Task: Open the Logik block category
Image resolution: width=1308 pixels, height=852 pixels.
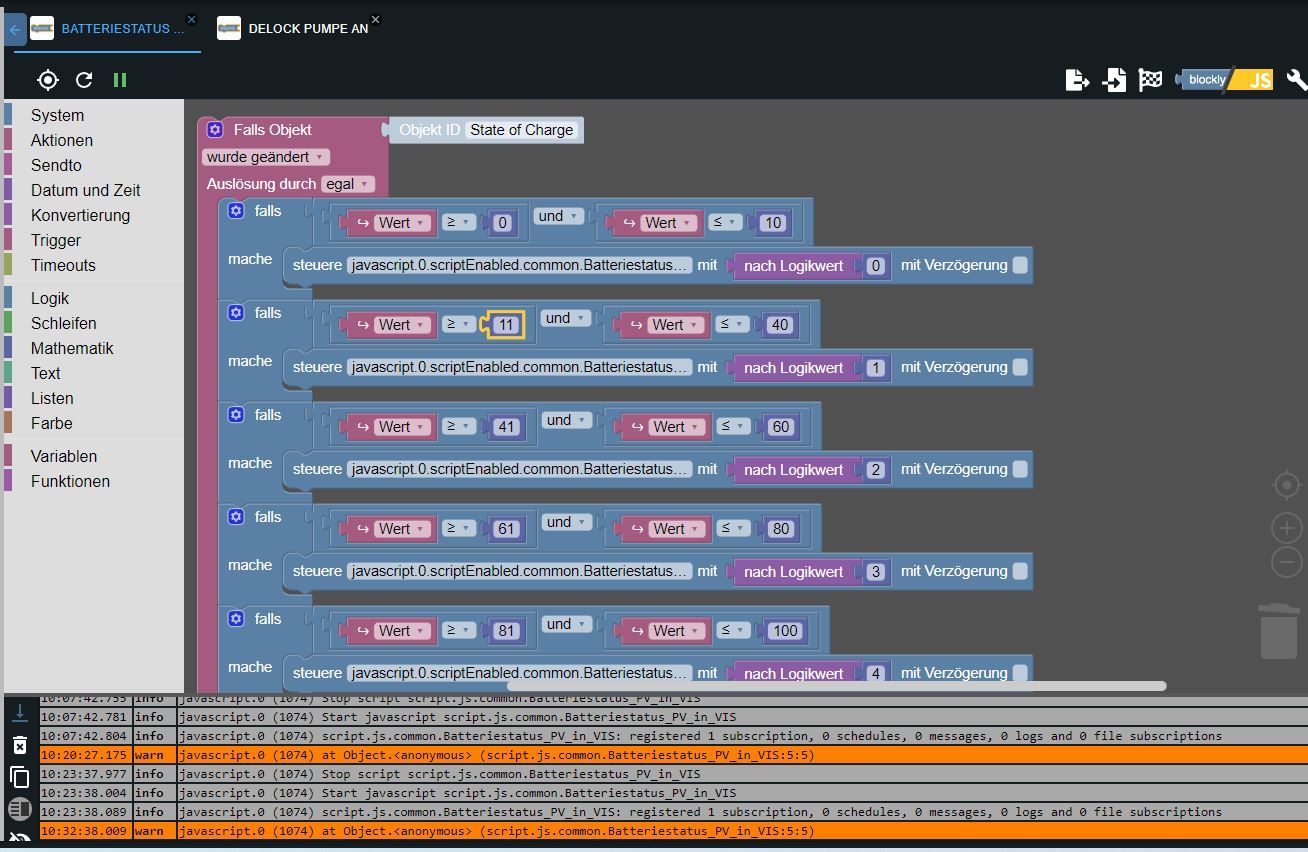Action: pos(50,298)
